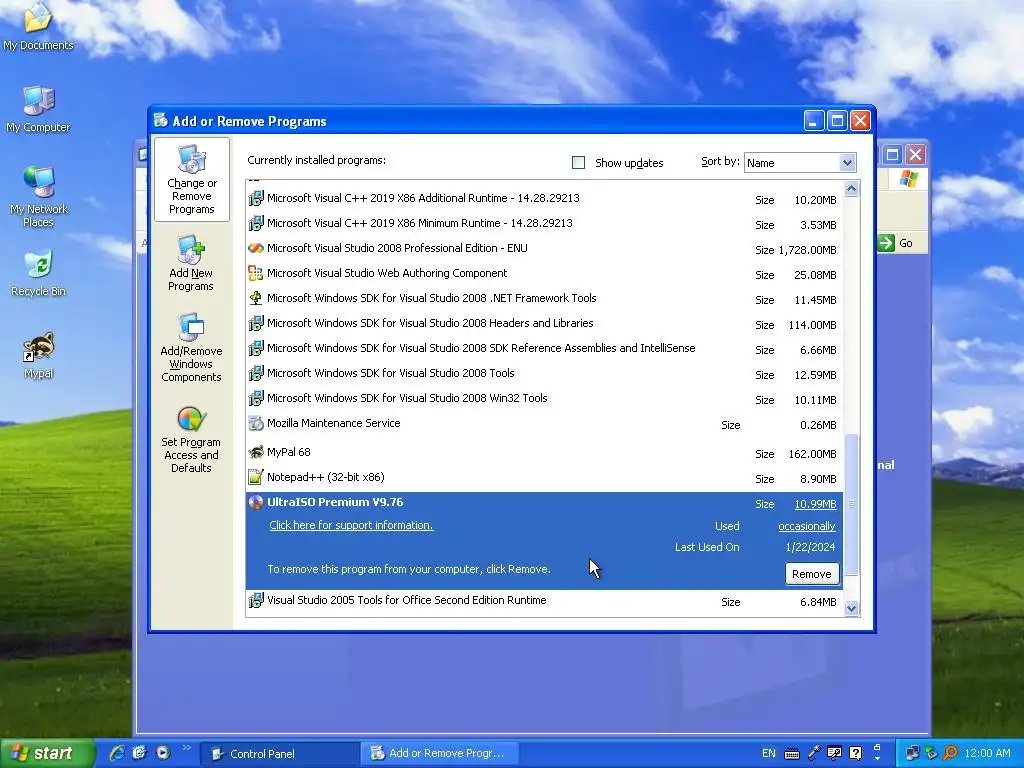Switch to Control Panel taskbar item
Image resolution: width=1024 pixels, height=768 pixels.
click(x=279, y=754)
